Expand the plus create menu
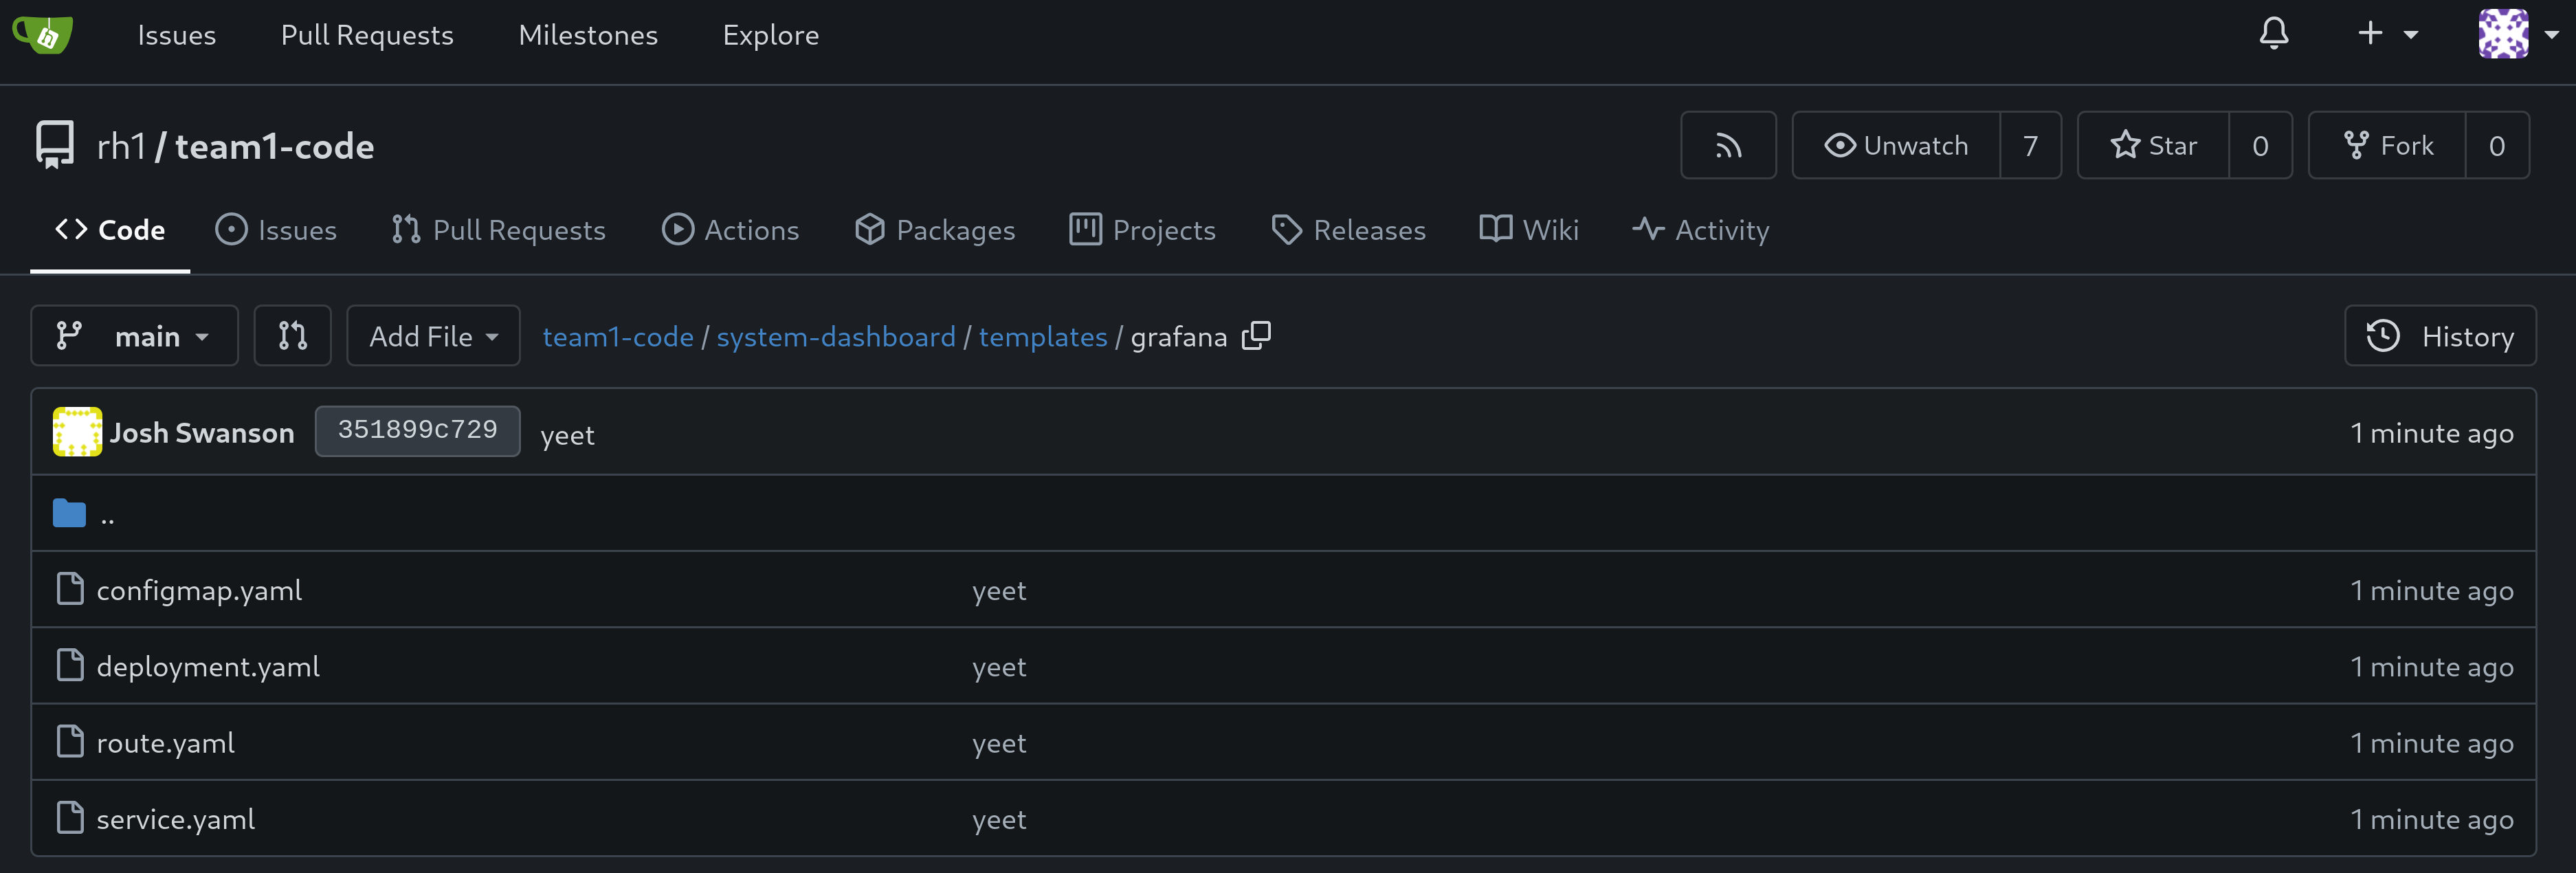 (x=2386, y=34)
